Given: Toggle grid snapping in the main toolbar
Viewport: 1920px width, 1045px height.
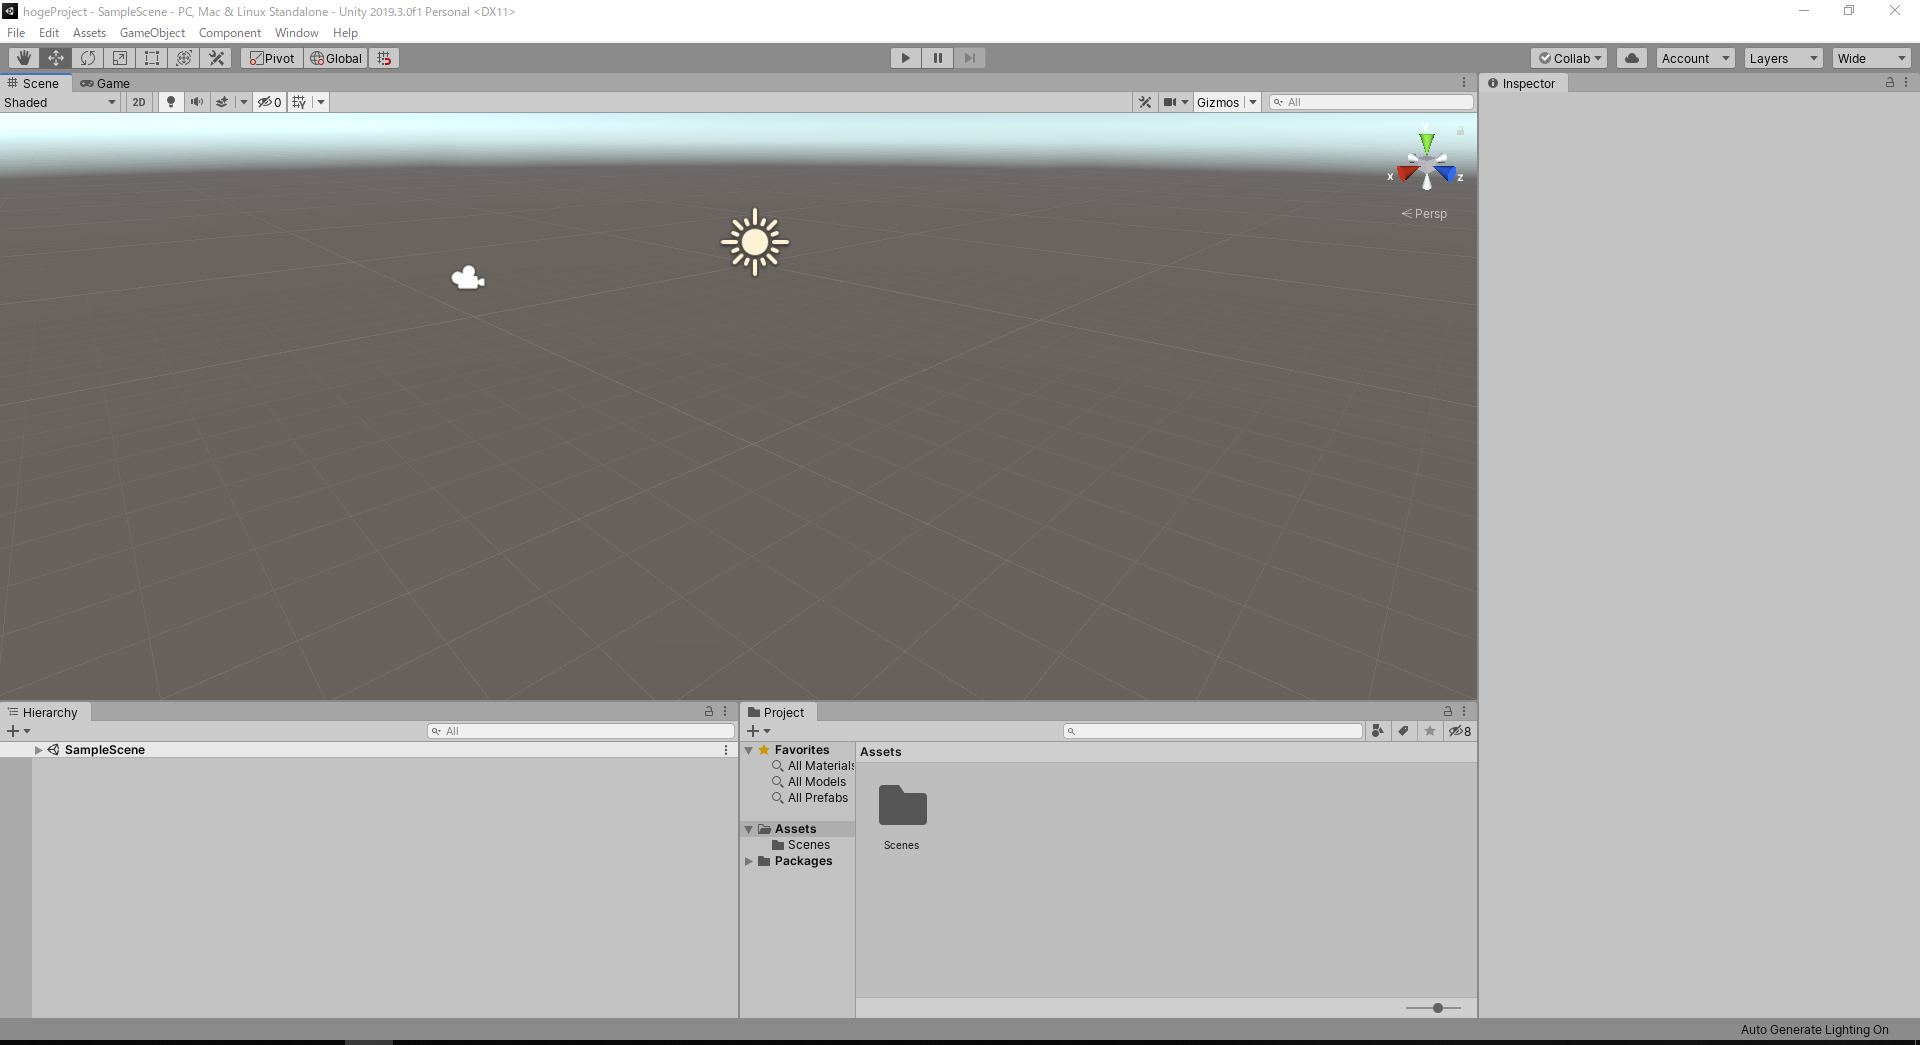Looking at the screenshot, I should (x=384, y=58).
